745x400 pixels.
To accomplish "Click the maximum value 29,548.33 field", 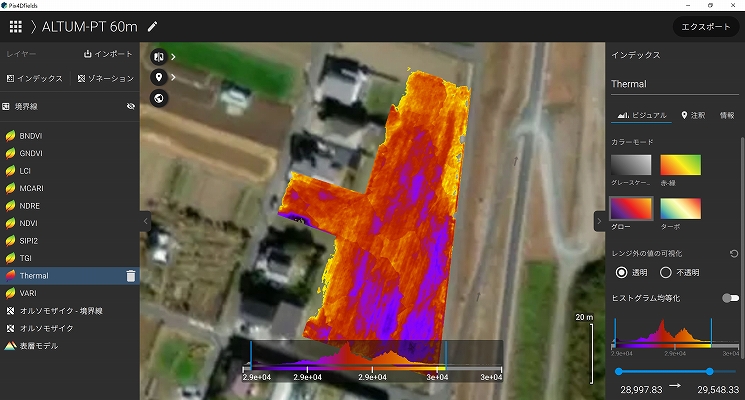I will coord(717,390).
